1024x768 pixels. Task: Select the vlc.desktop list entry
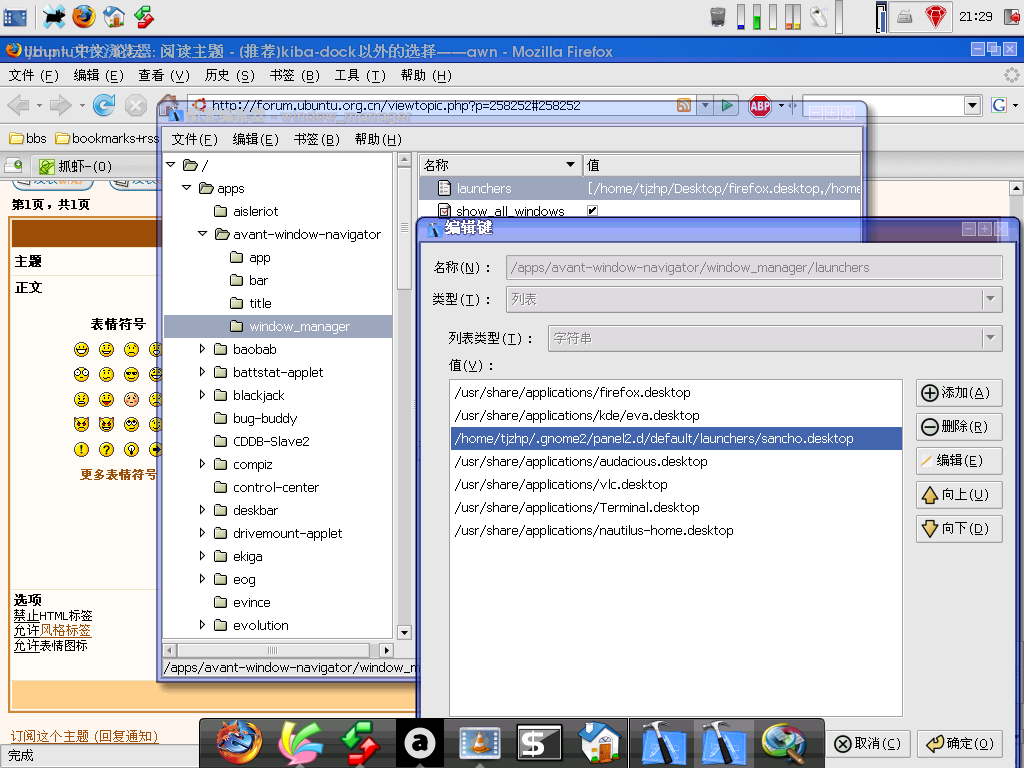pos(676,484)
